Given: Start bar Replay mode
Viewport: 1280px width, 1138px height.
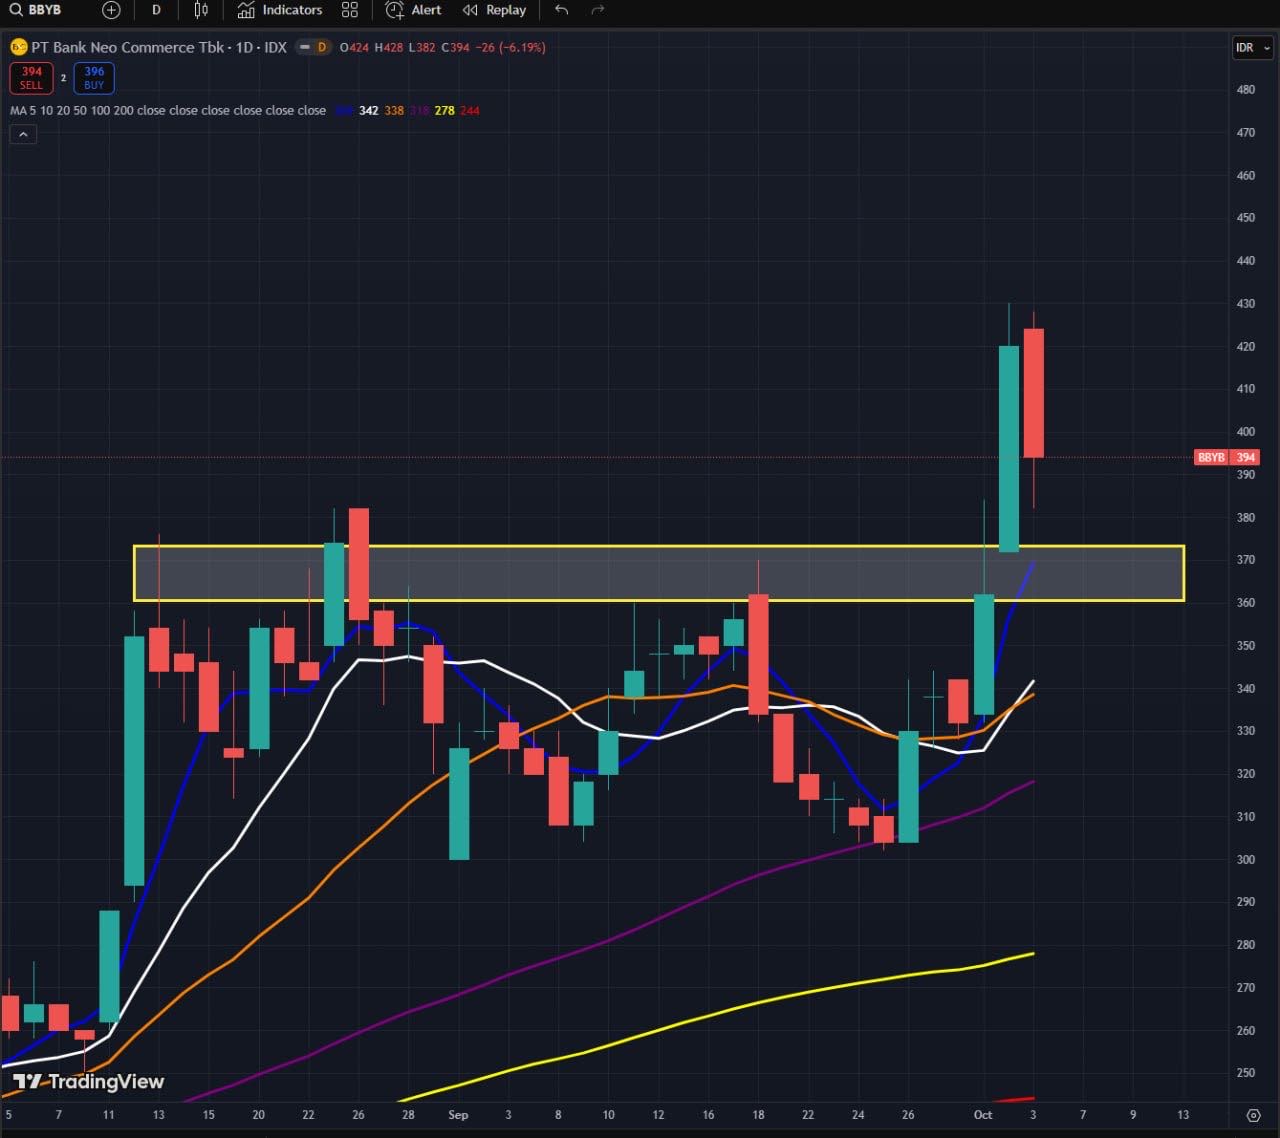Looking at the screenshot, I should tap(494, 10).
